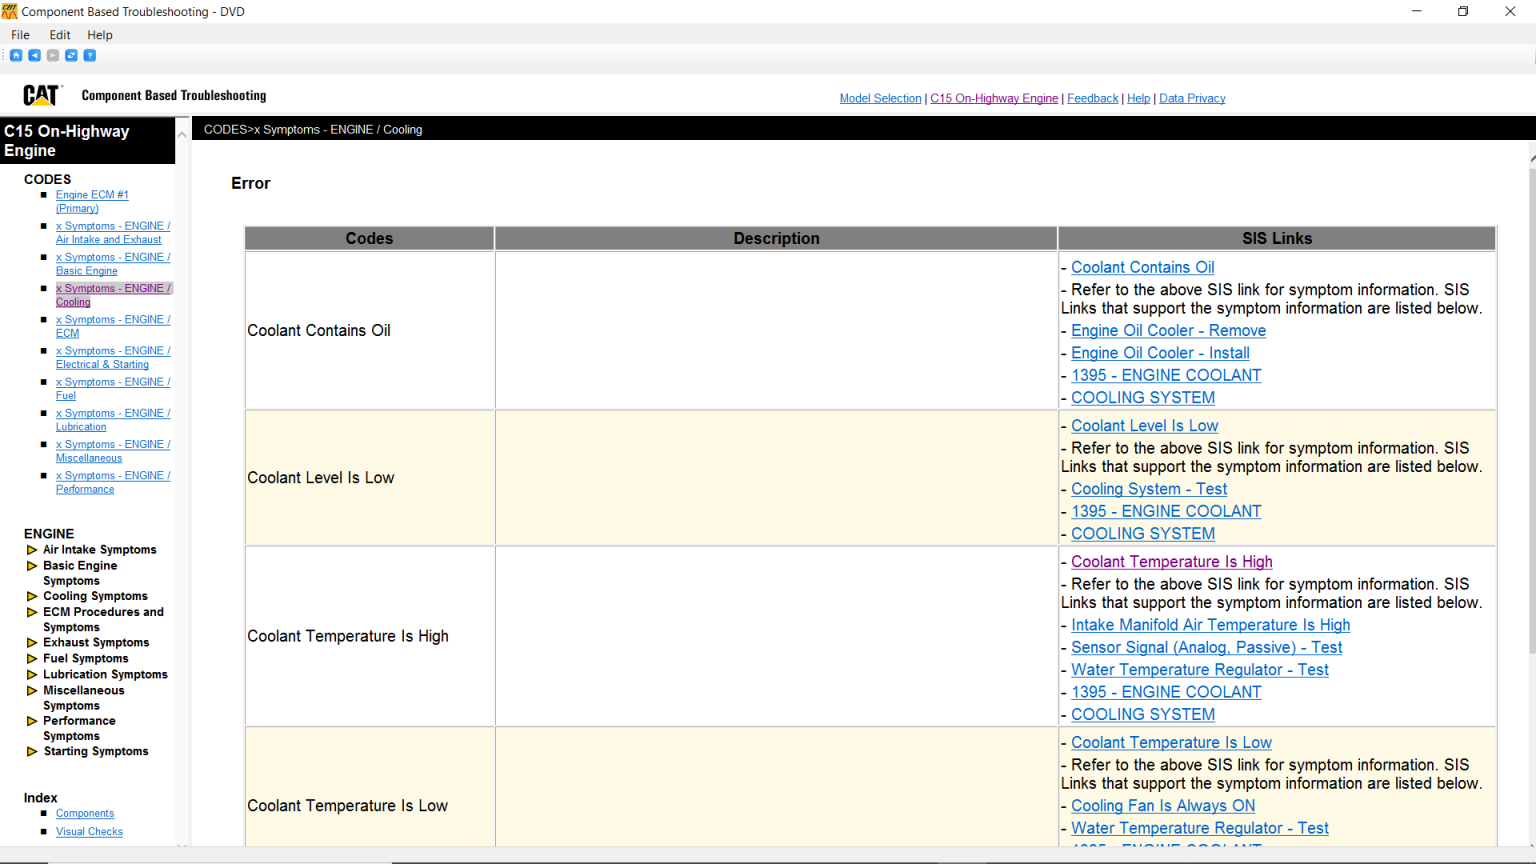Open the File menu
Screen dimensions: 1536x864
pos(20,34)
